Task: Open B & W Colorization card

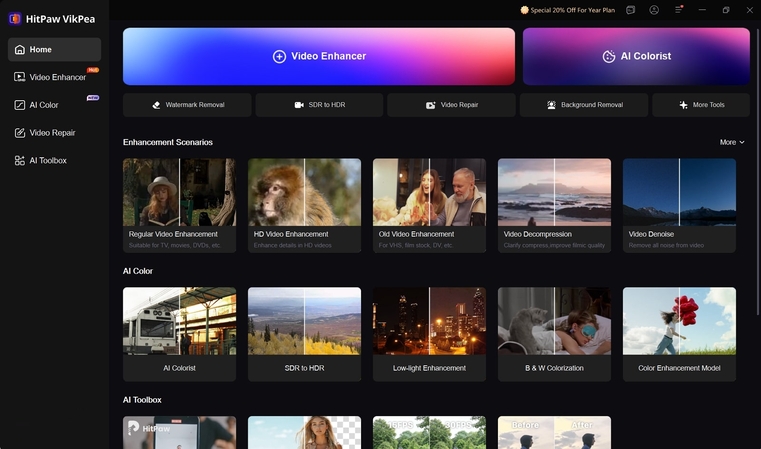Action: pos(554,334)
